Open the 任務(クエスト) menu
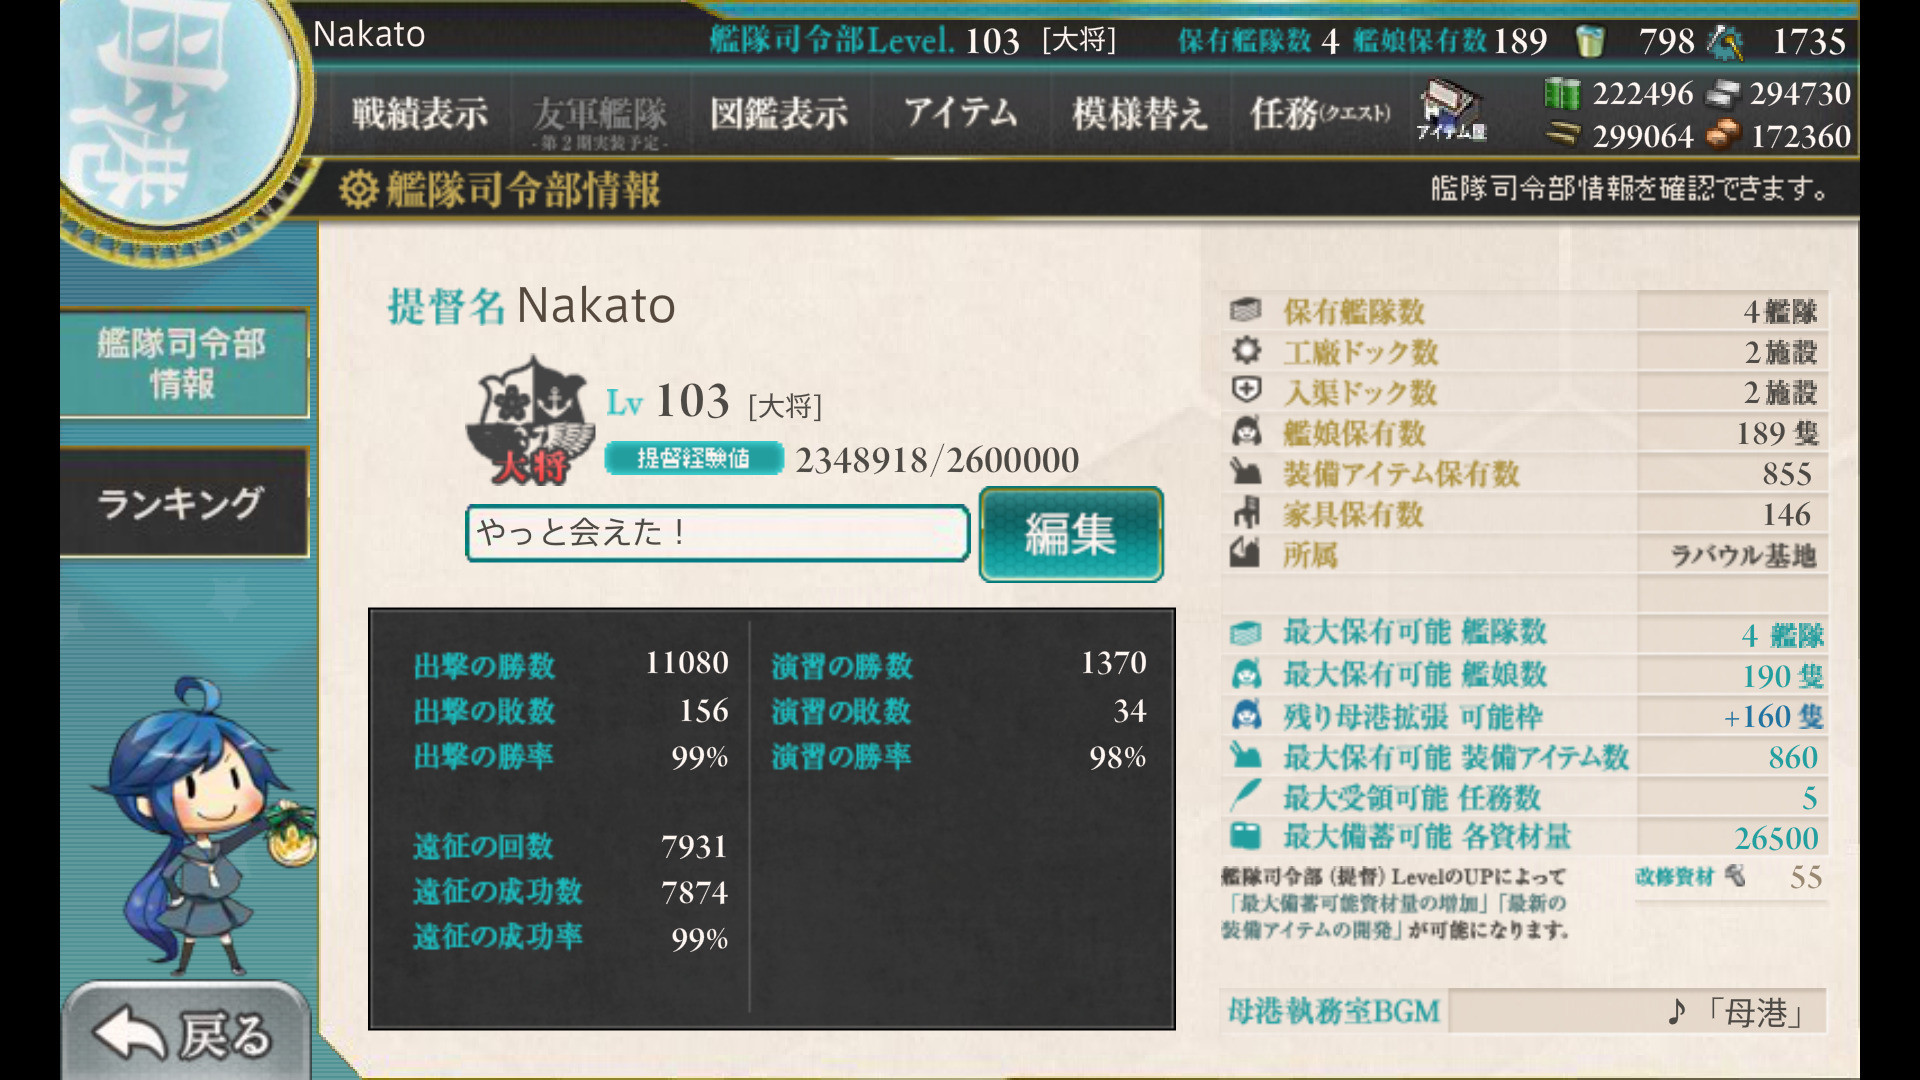 point(1320,113)
